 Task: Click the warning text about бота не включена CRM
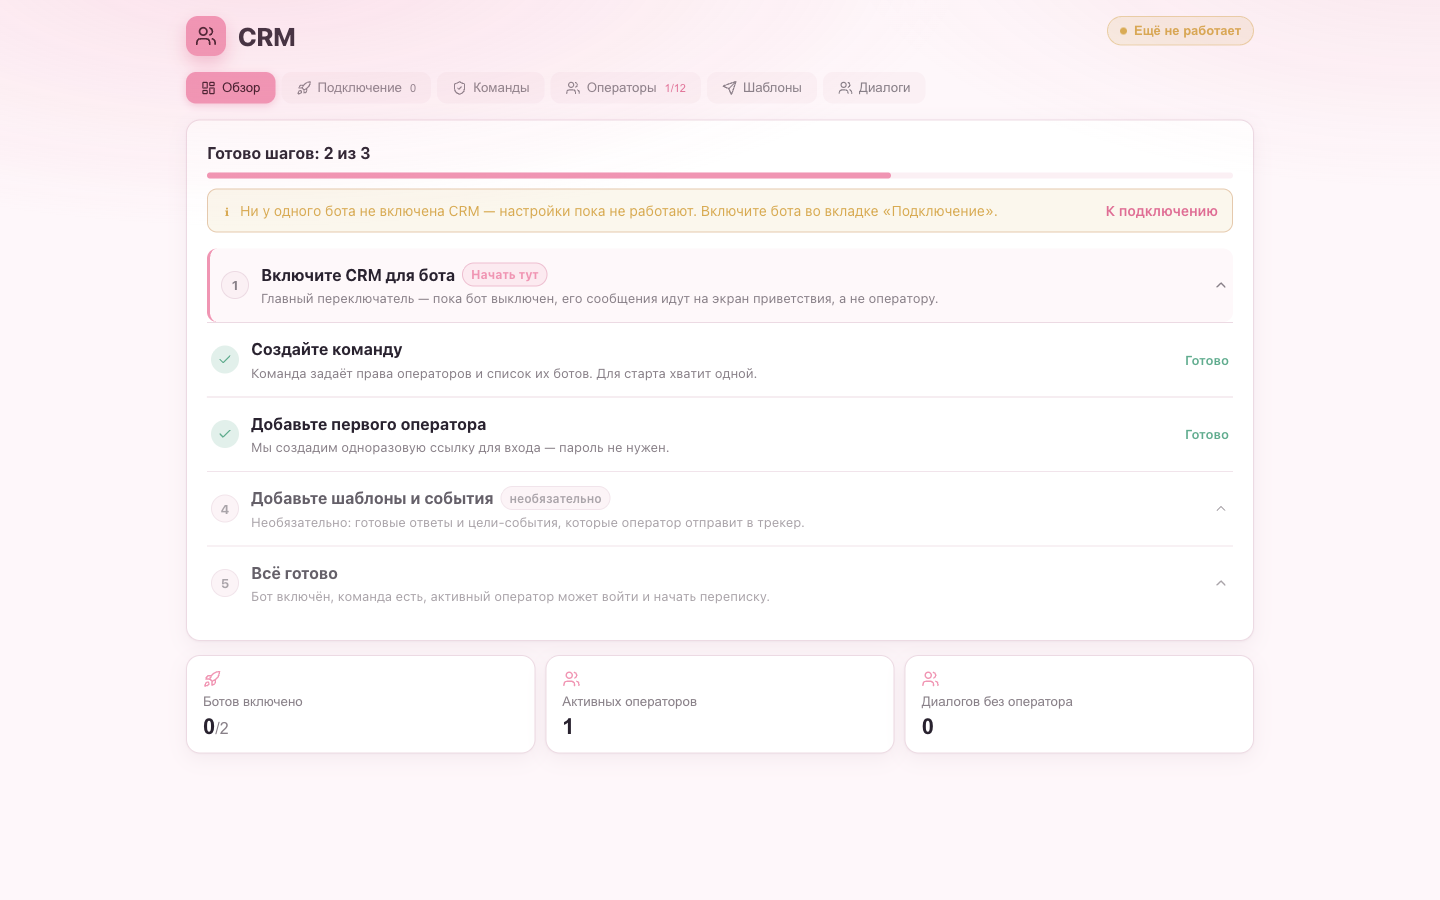[x=618, y=211]
